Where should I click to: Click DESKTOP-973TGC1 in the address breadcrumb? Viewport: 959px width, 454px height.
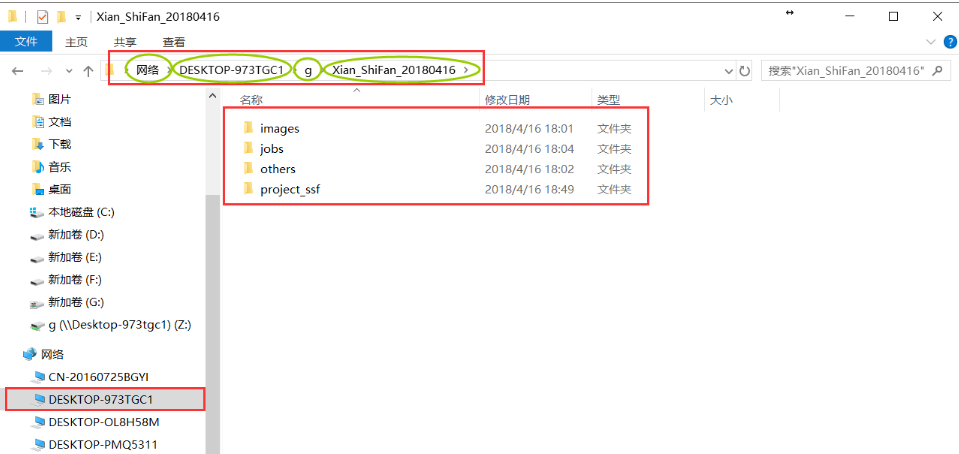(232, 70)
